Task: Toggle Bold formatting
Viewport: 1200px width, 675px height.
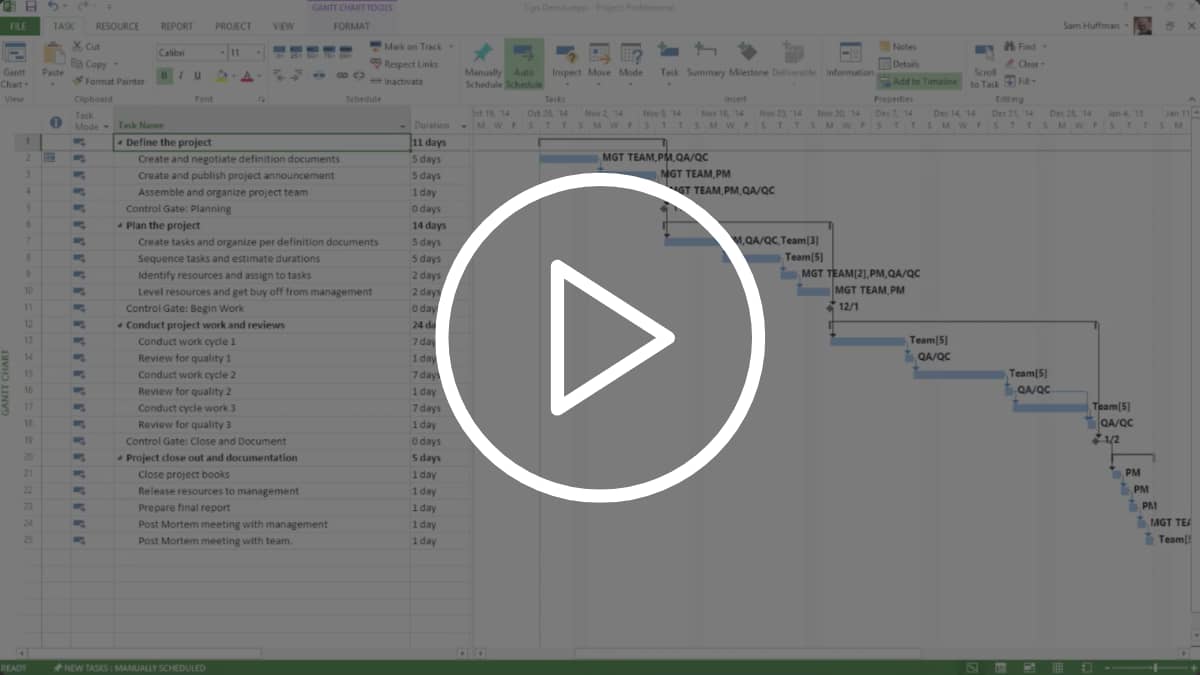Action: point(164,76)
